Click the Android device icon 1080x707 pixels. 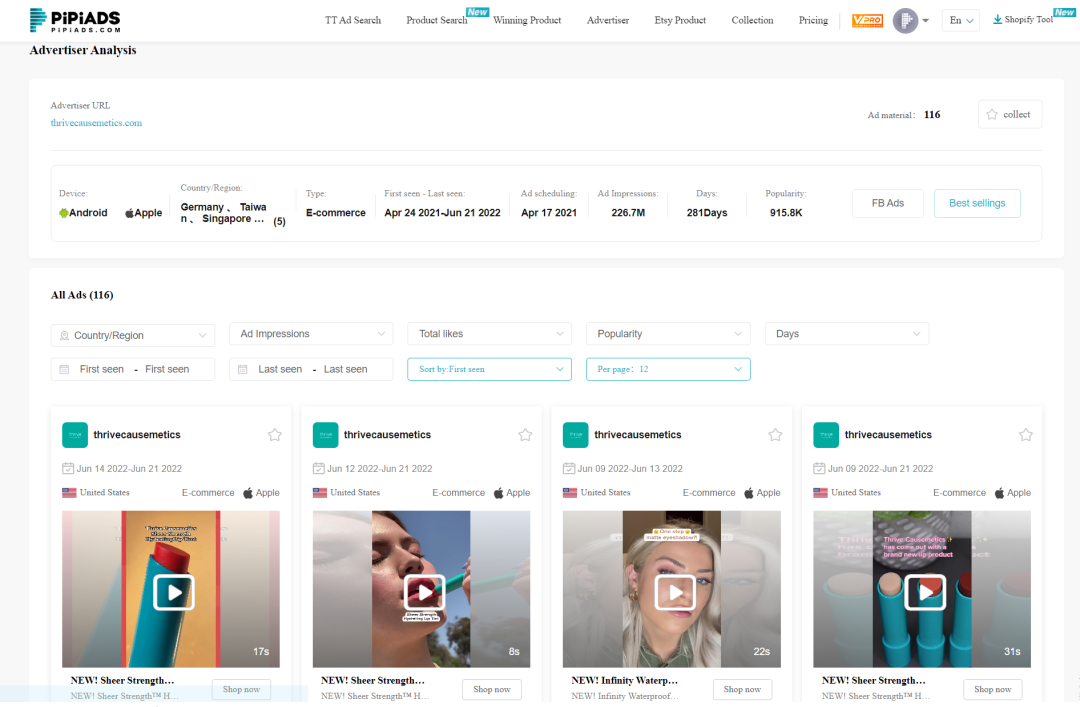tap(63, 213)
